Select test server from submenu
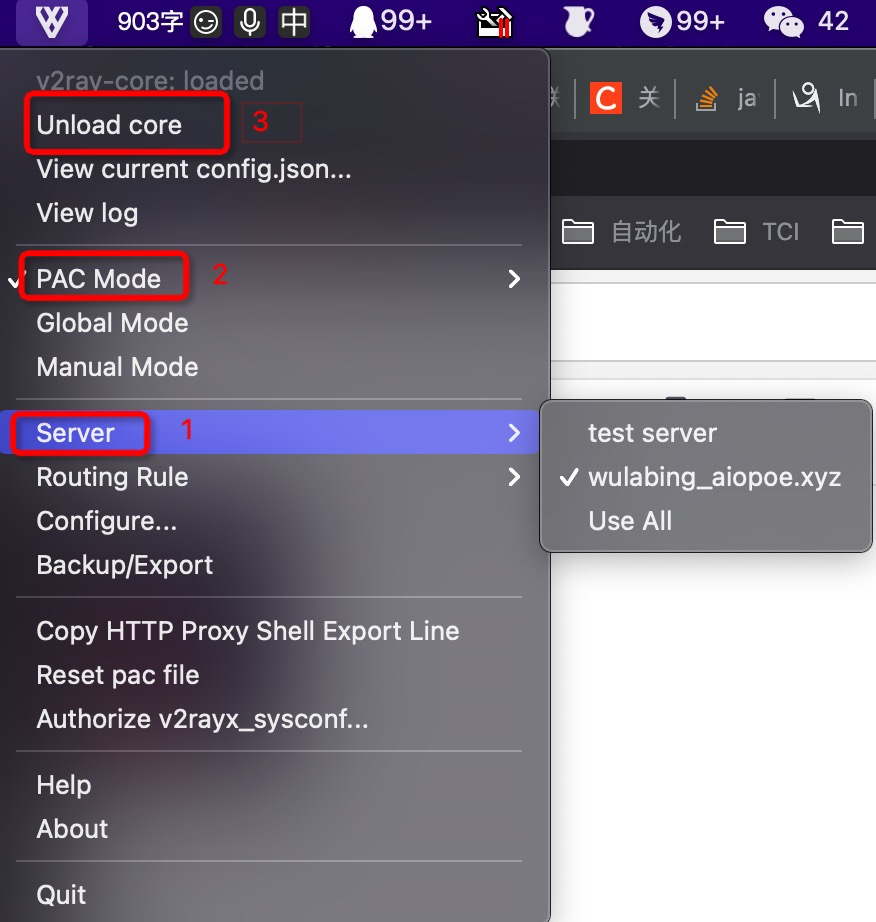The width and height of the screenshot is (876, 922). point(706,433)
